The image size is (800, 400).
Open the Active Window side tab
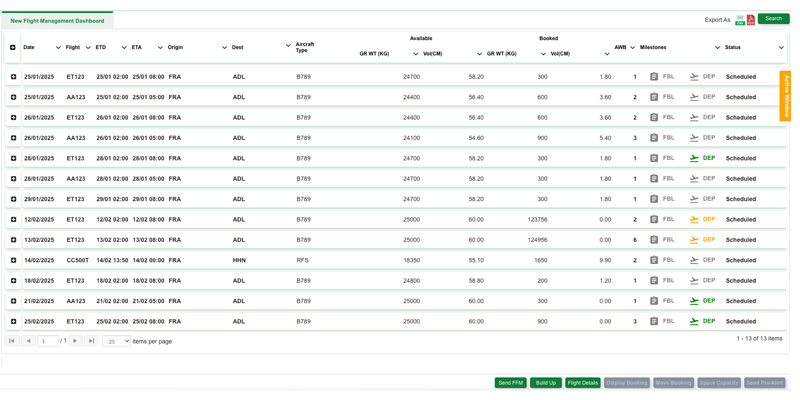(785, 96)
